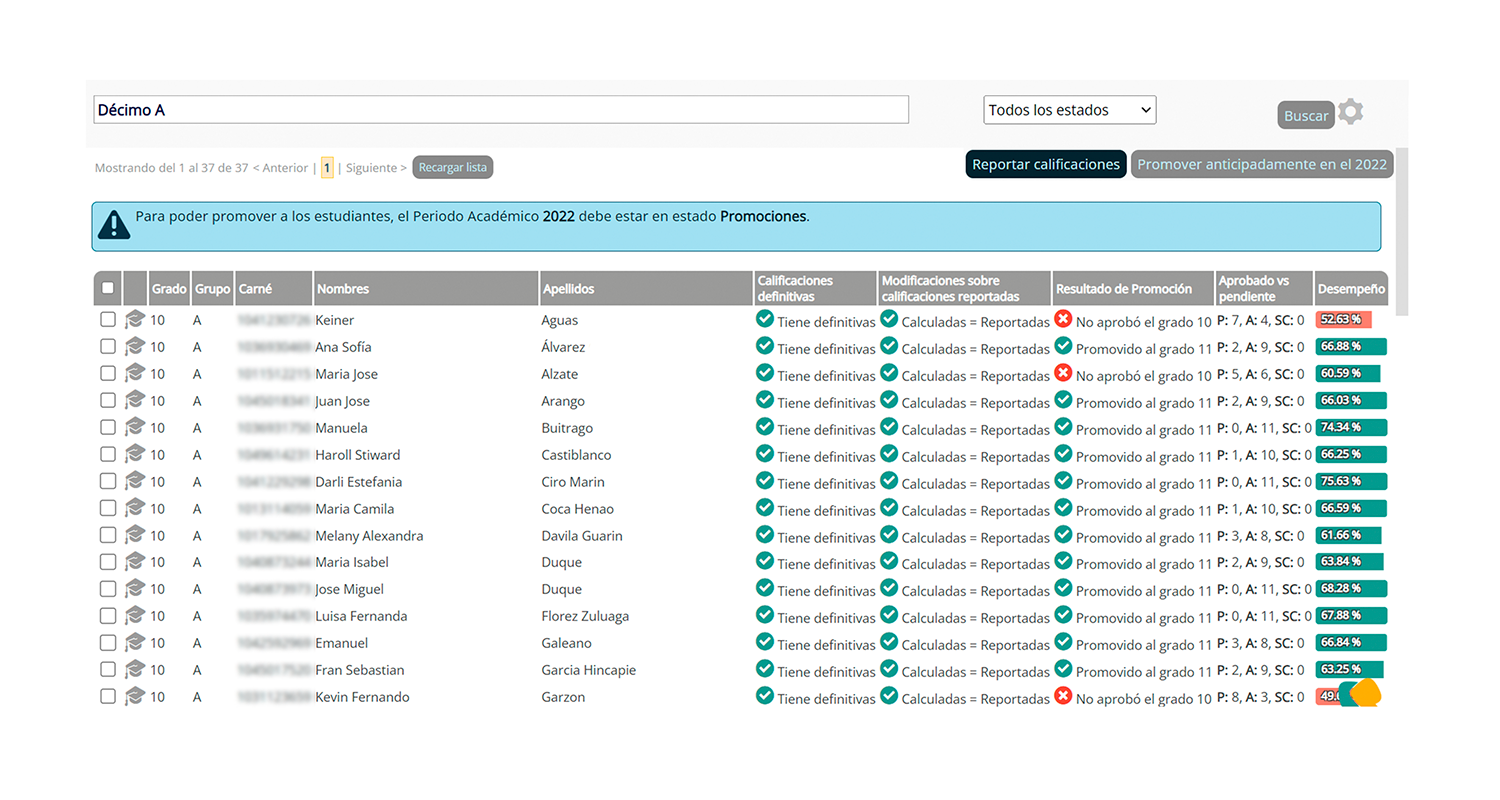Click red X promotion icon for Keiner Aguas

tap(1063, 319)
